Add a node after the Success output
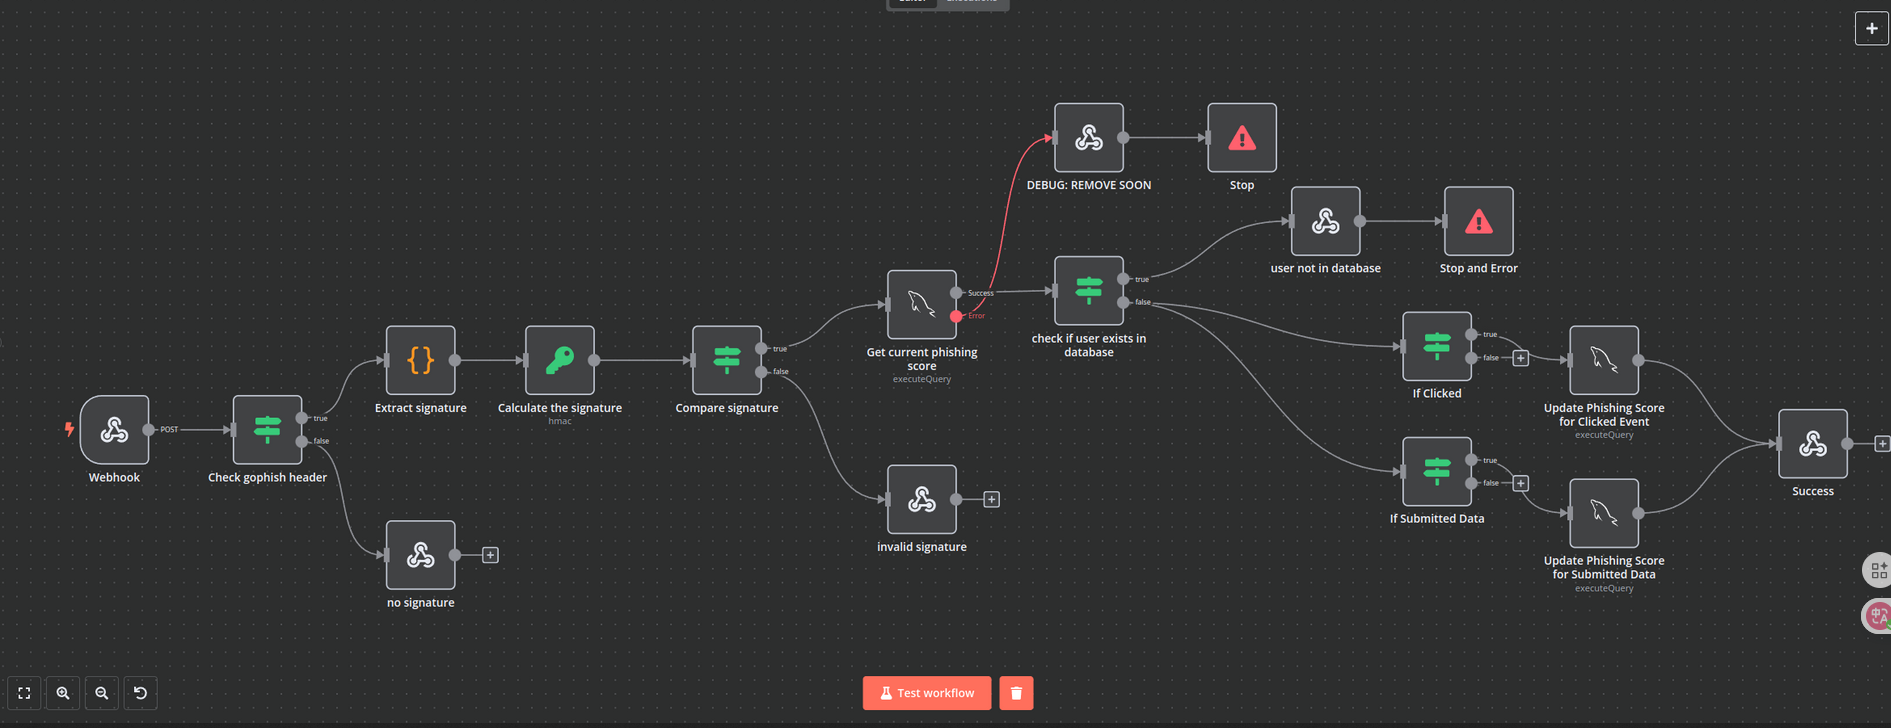This screenshot has width=1891, height=728. point(1881,444)
